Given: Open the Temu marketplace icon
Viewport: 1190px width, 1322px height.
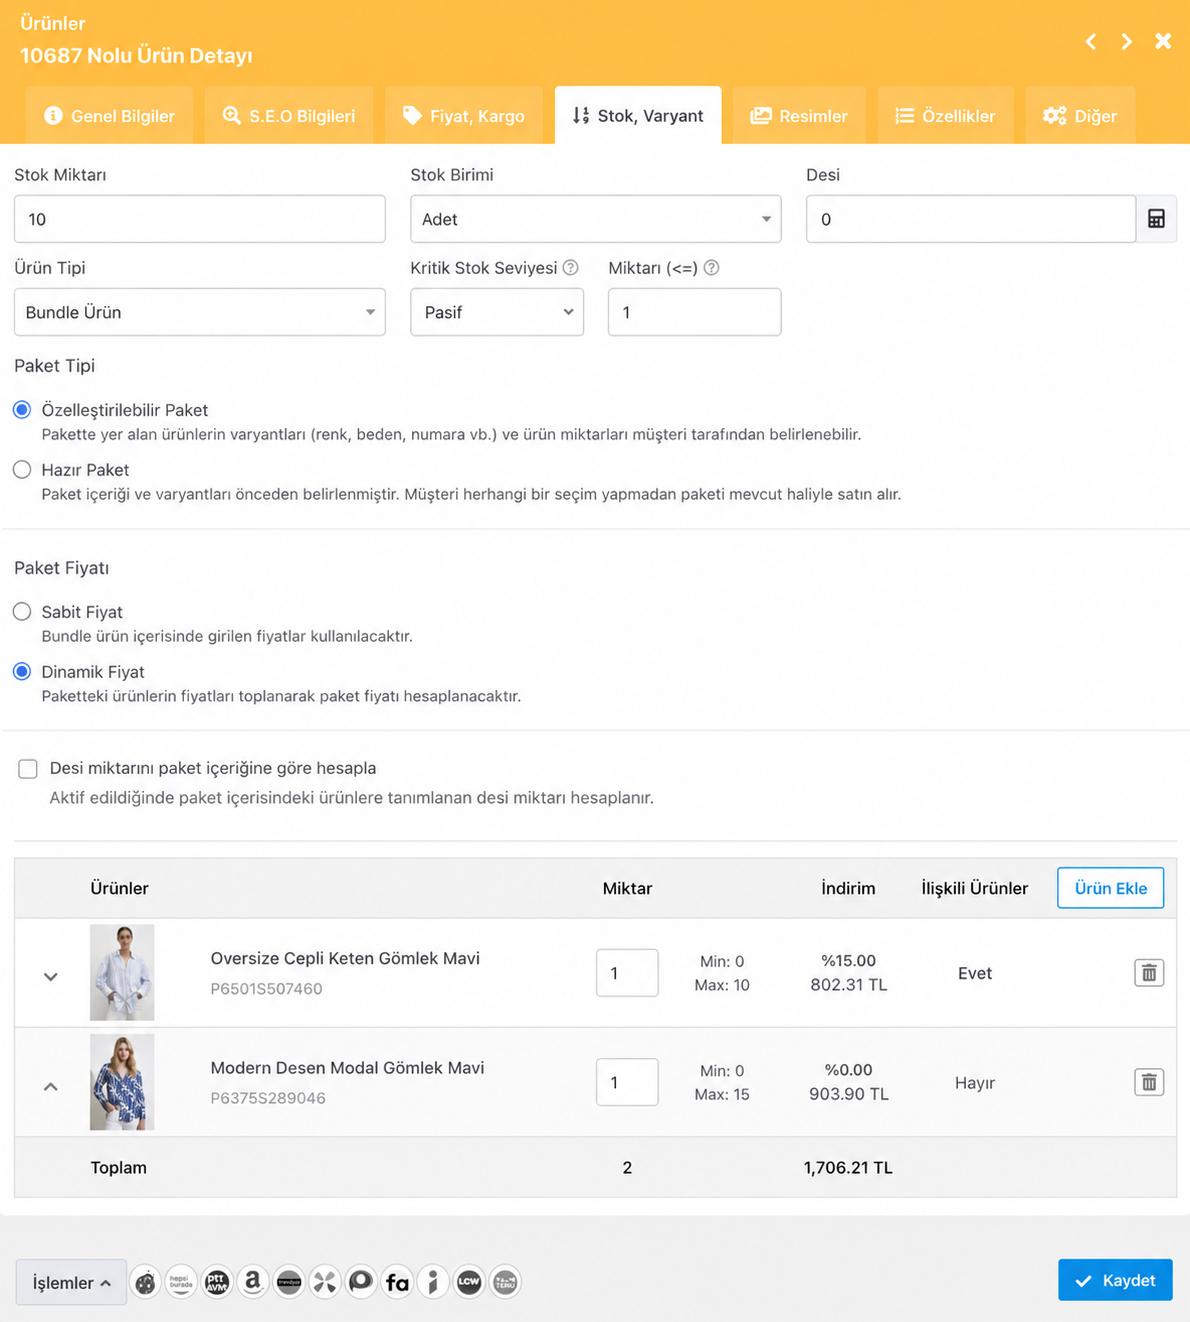Looking at the screenshot, I should pyautogui.click(x=505, y=1282).
